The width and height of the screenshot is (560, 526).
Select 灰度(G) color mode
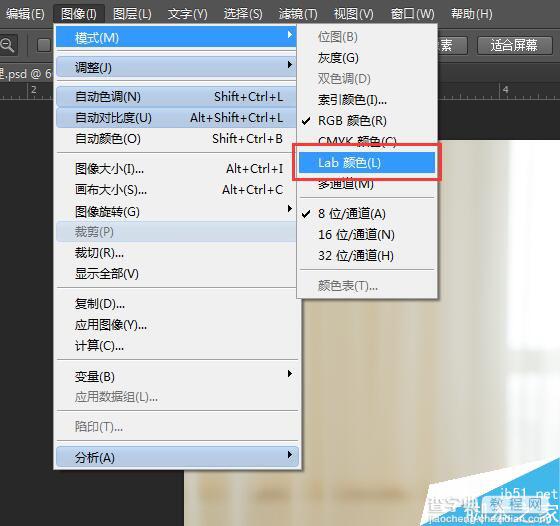[367, 57]
